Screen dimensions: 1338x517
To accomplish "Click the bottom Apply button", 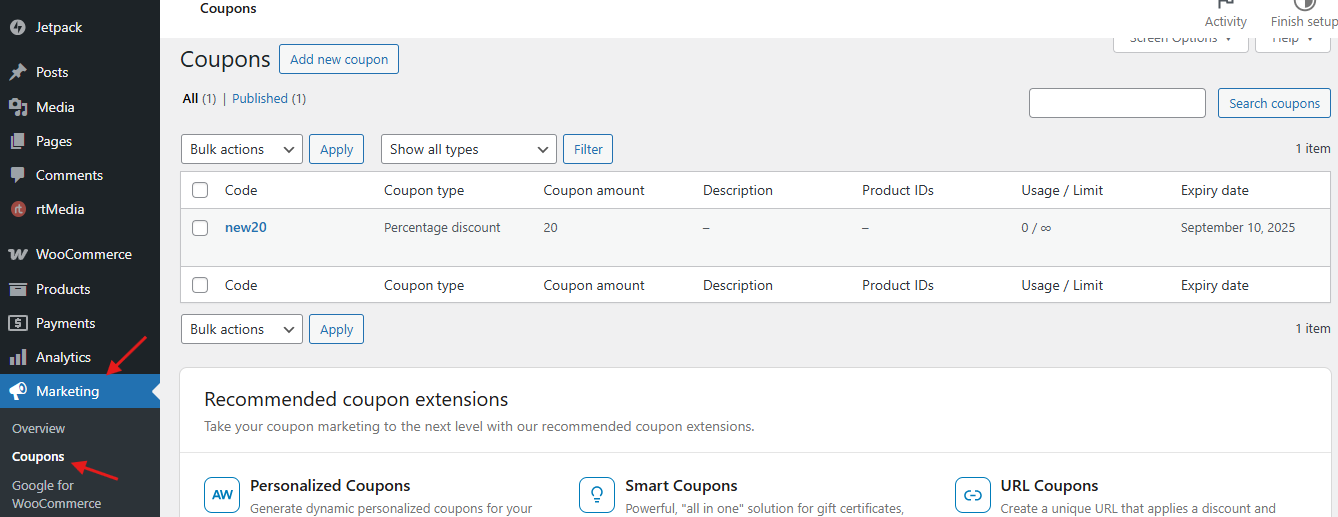I will coord(336,329).
